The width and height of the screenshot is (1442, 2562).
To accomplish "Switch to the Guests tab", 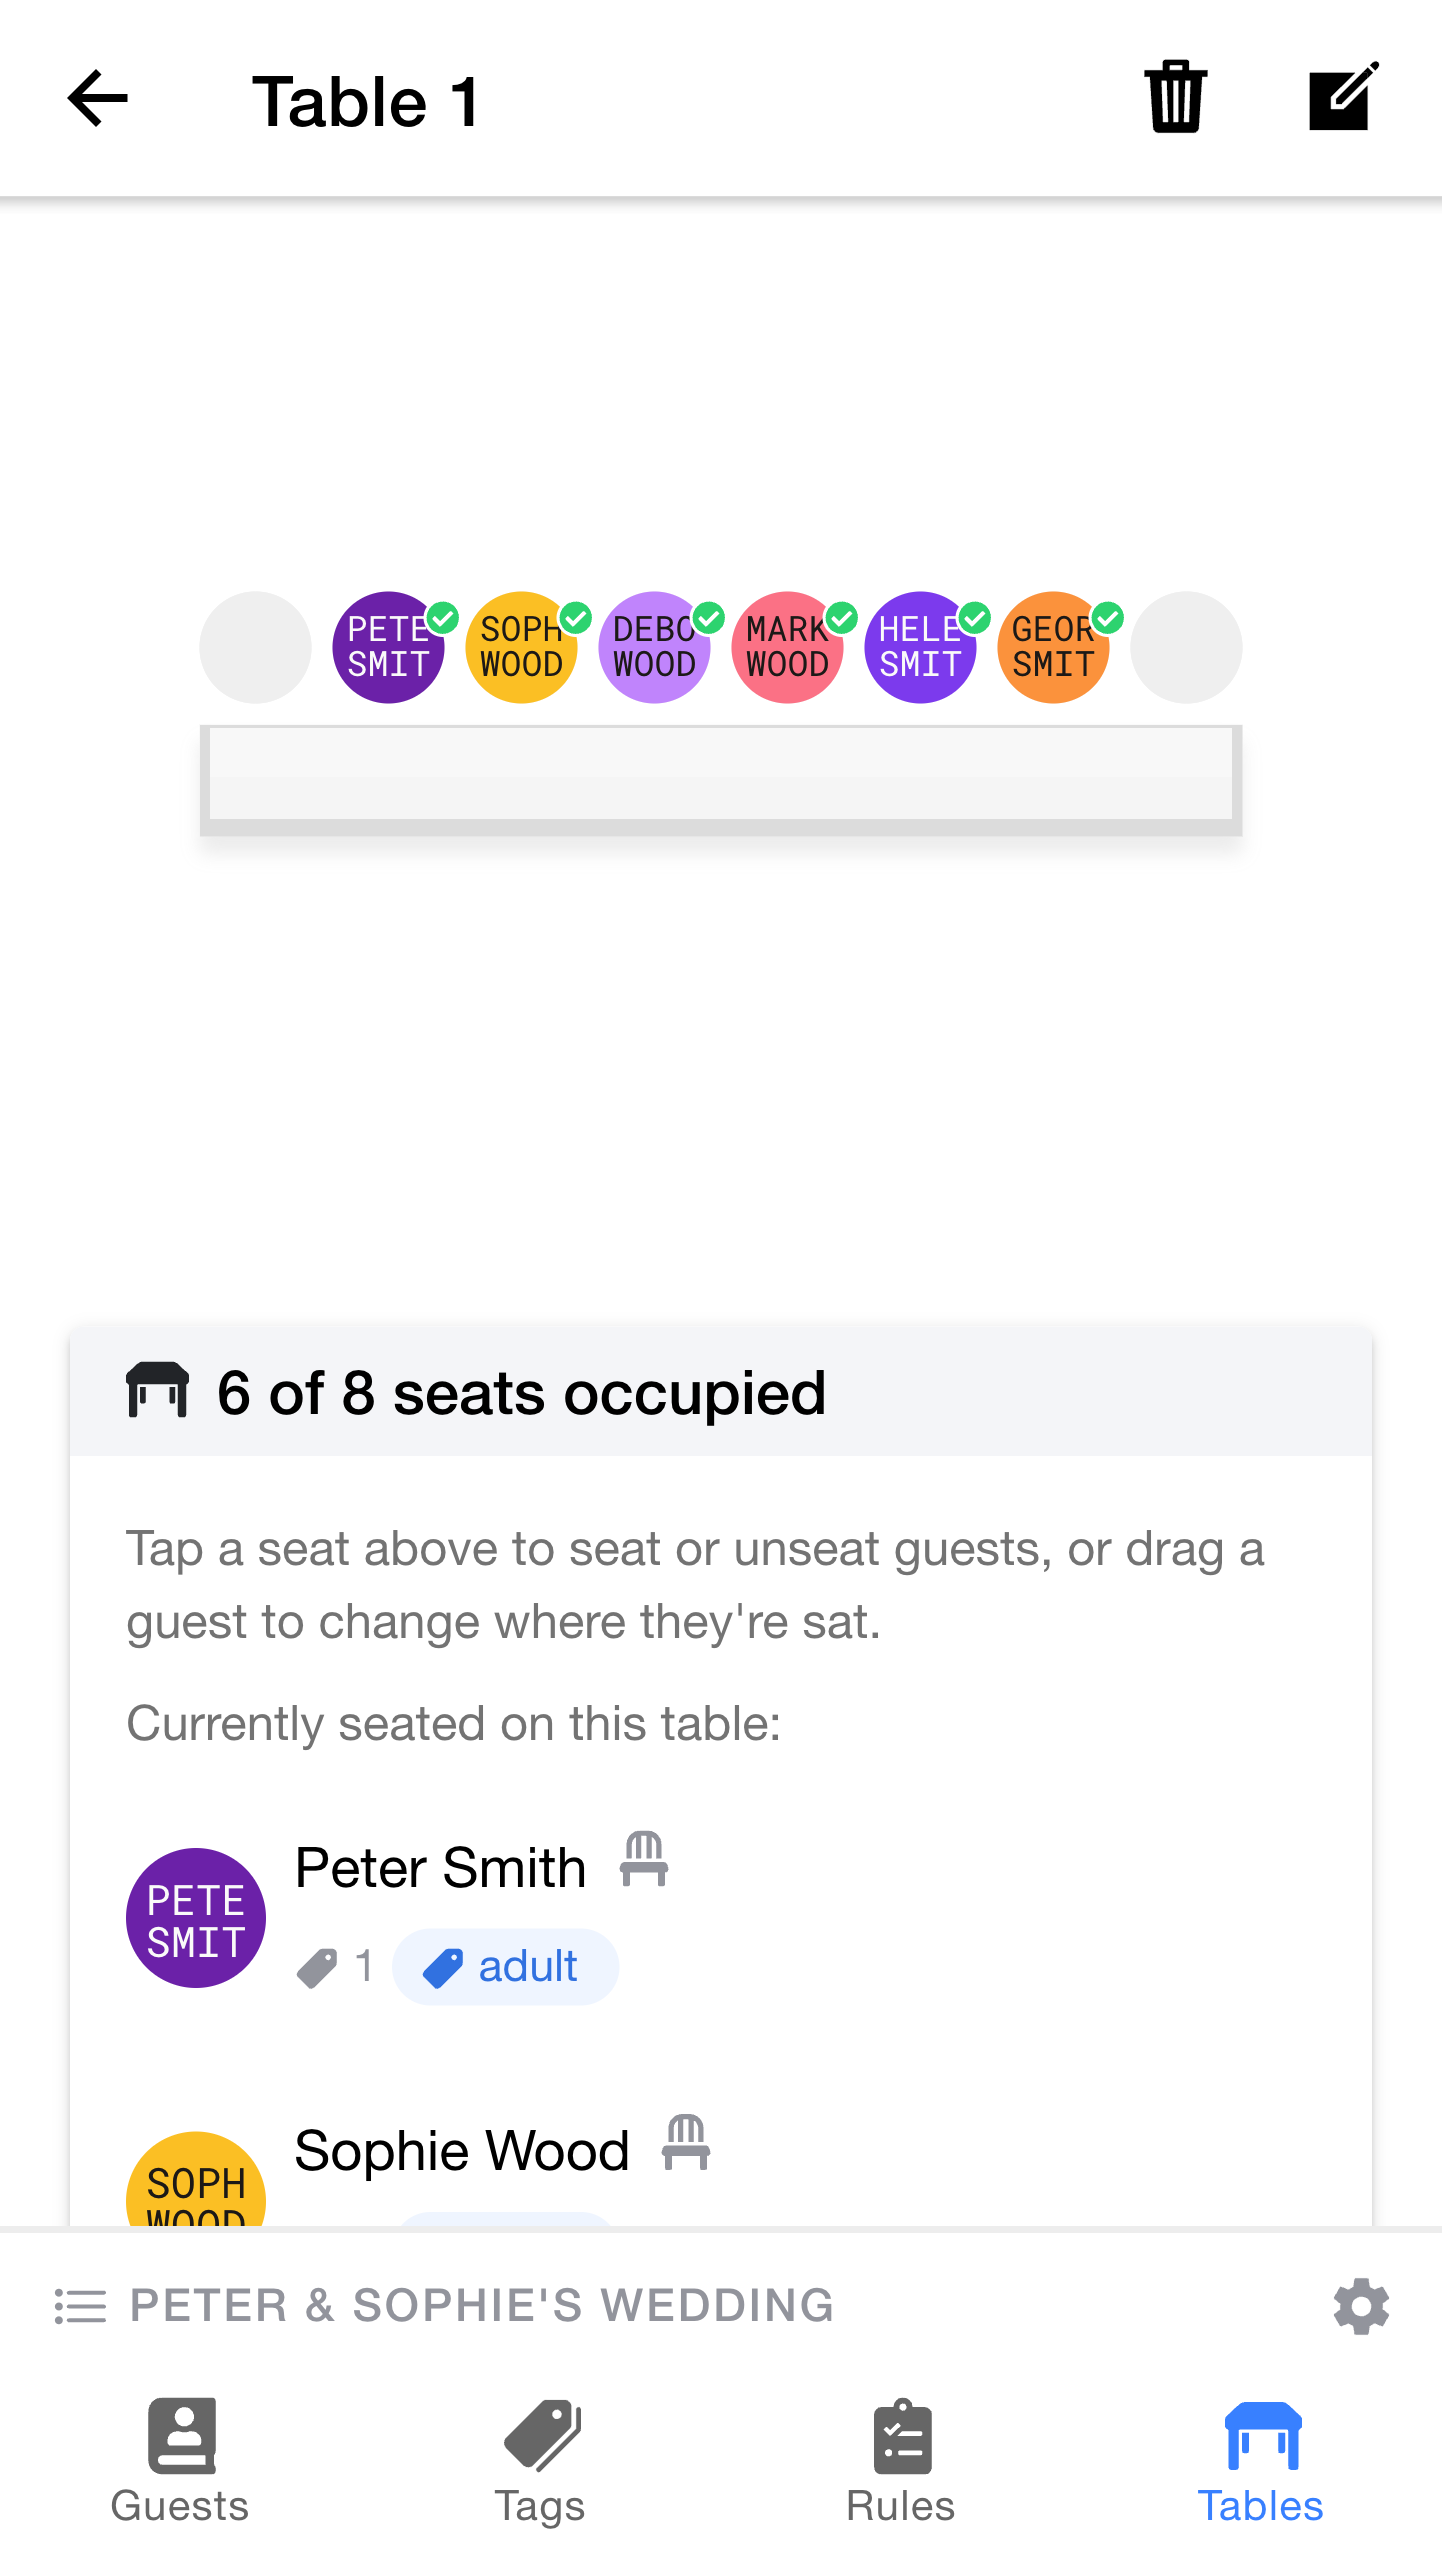I will (x=180, y=2461).
